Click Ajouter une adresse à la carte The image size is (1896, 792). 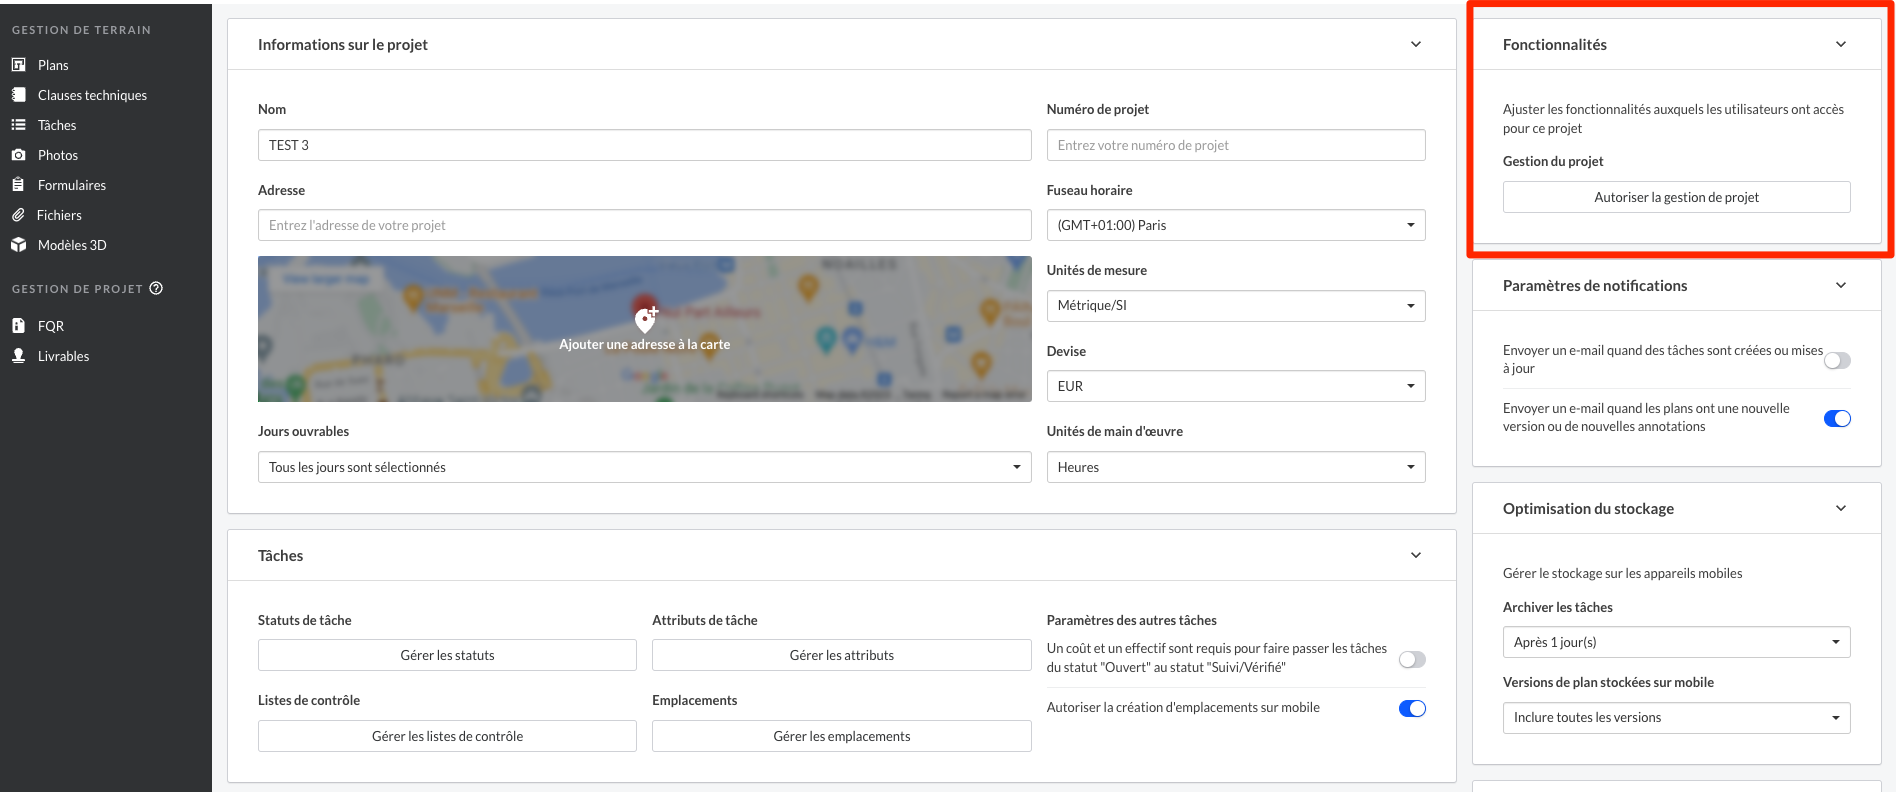(x=644, y=344)
